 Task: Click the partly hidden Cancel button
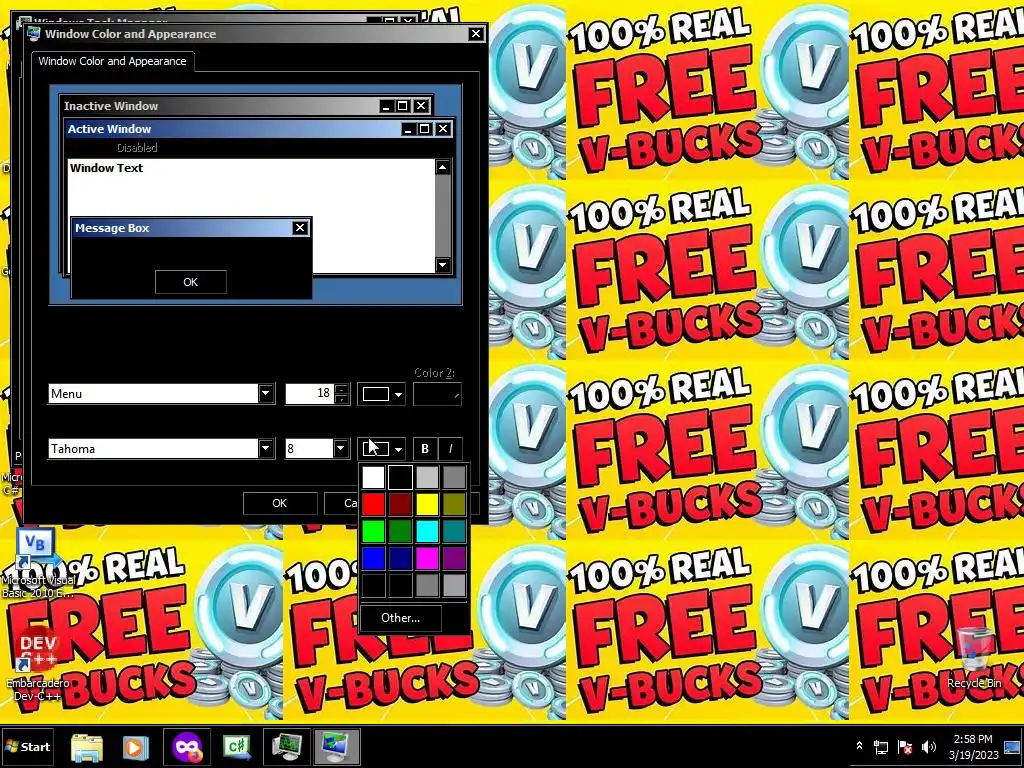(x=341, y=503)
